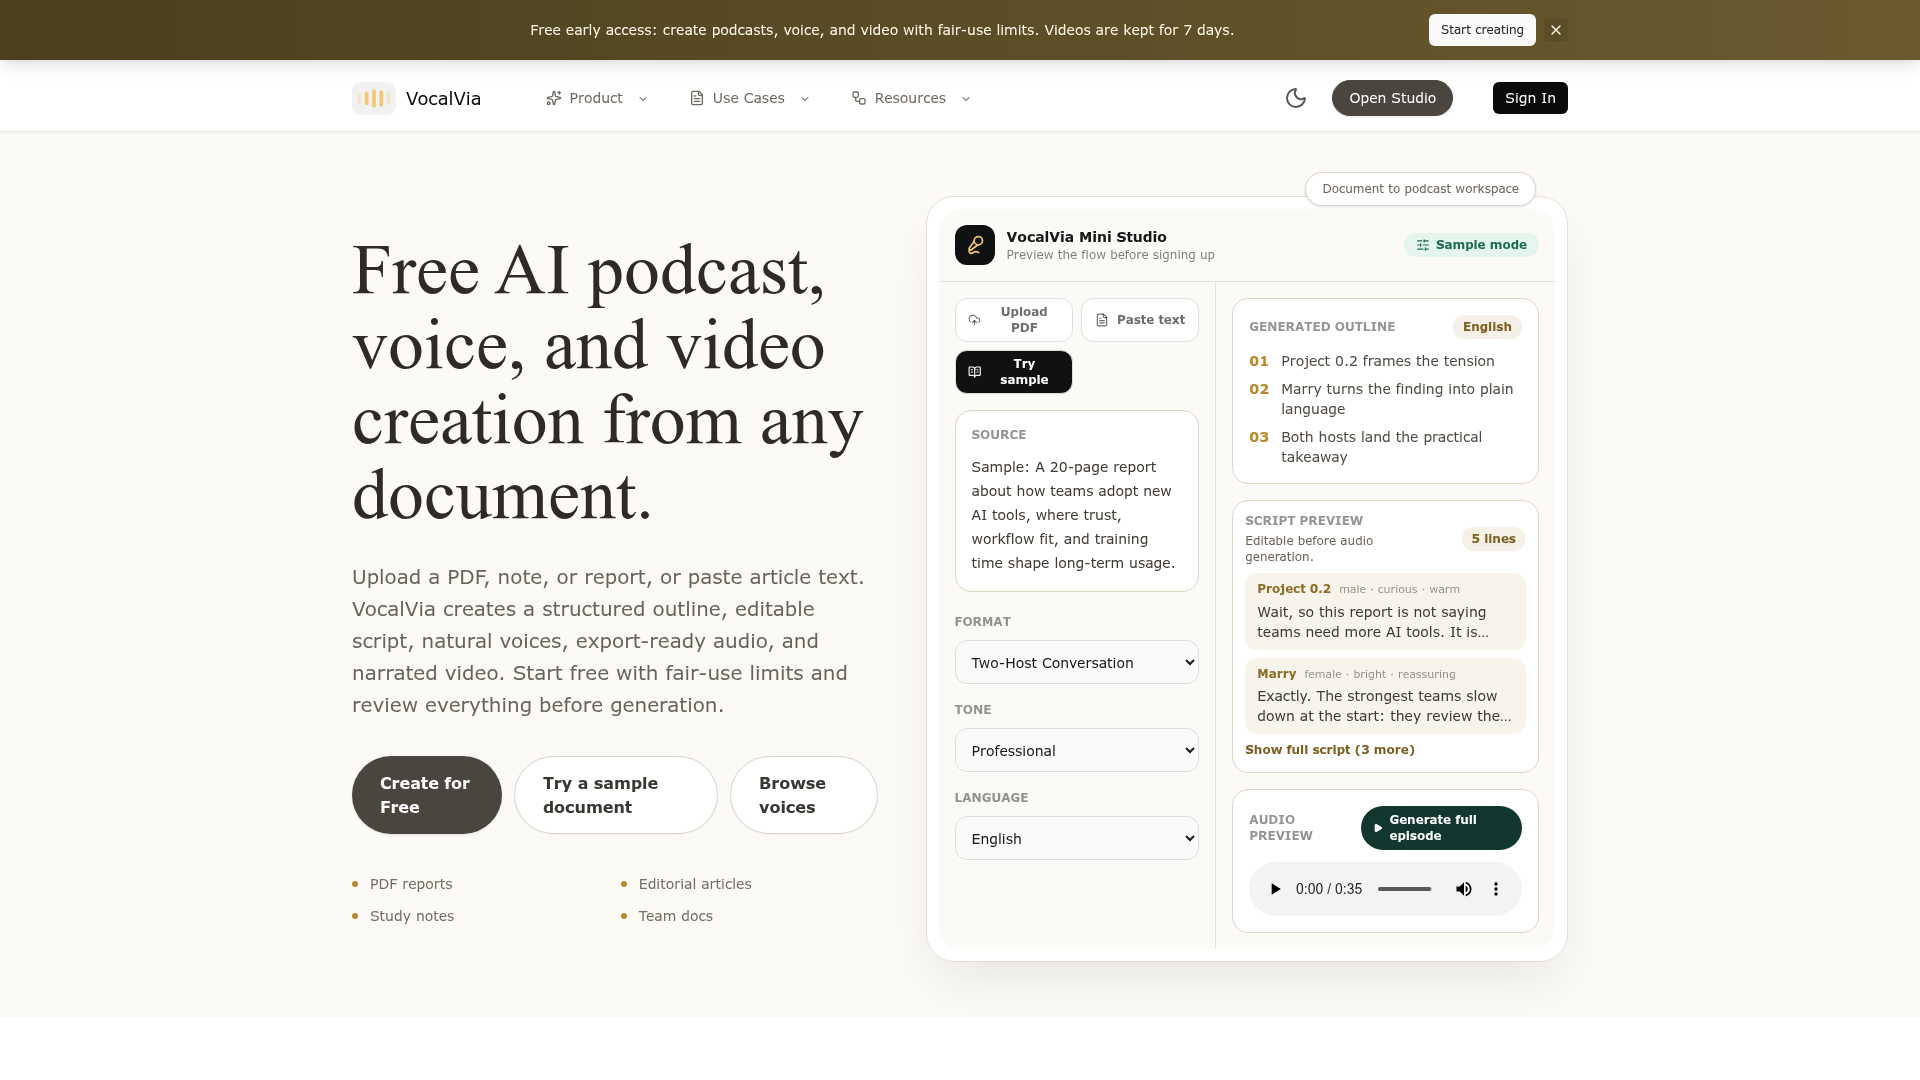
Task: Show full script with 3 more lines
Action: [x=1330, y=750]
